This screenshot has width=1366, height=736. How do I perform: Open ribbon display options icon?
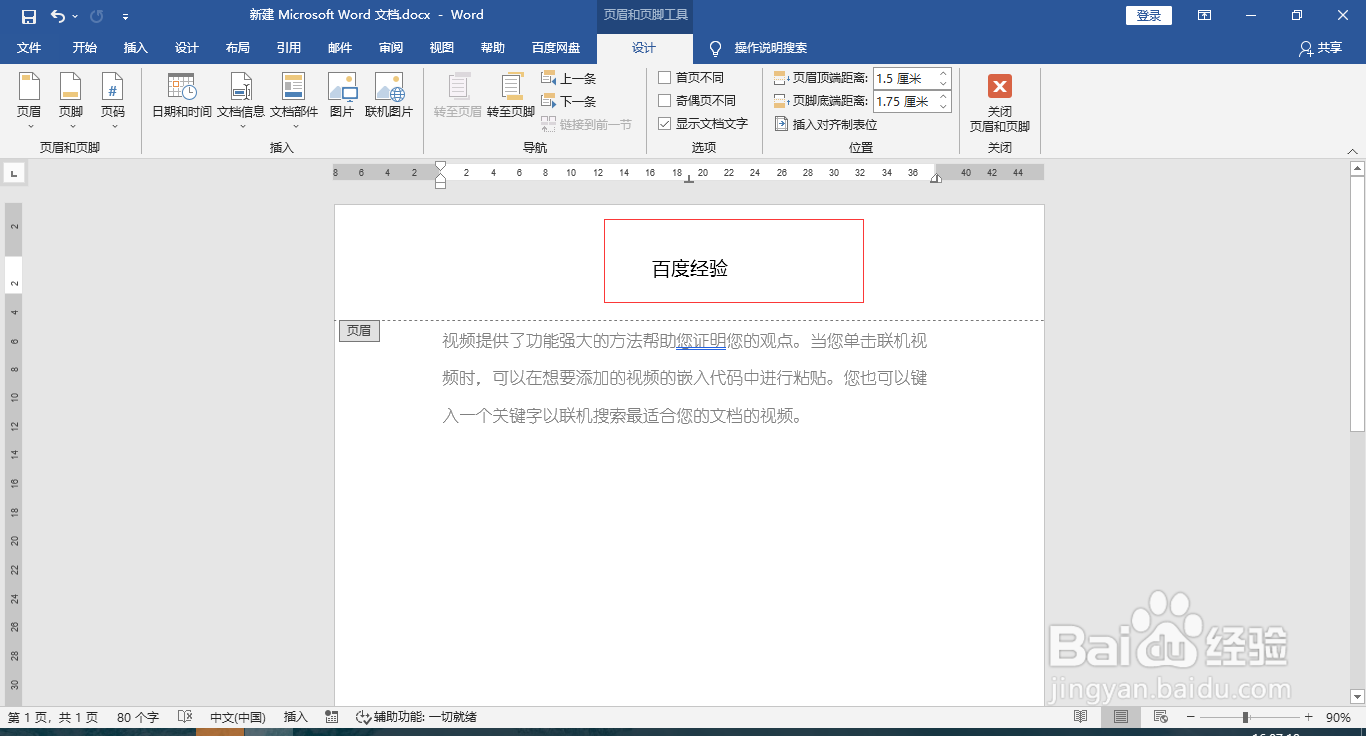[x=1204, y=16]
